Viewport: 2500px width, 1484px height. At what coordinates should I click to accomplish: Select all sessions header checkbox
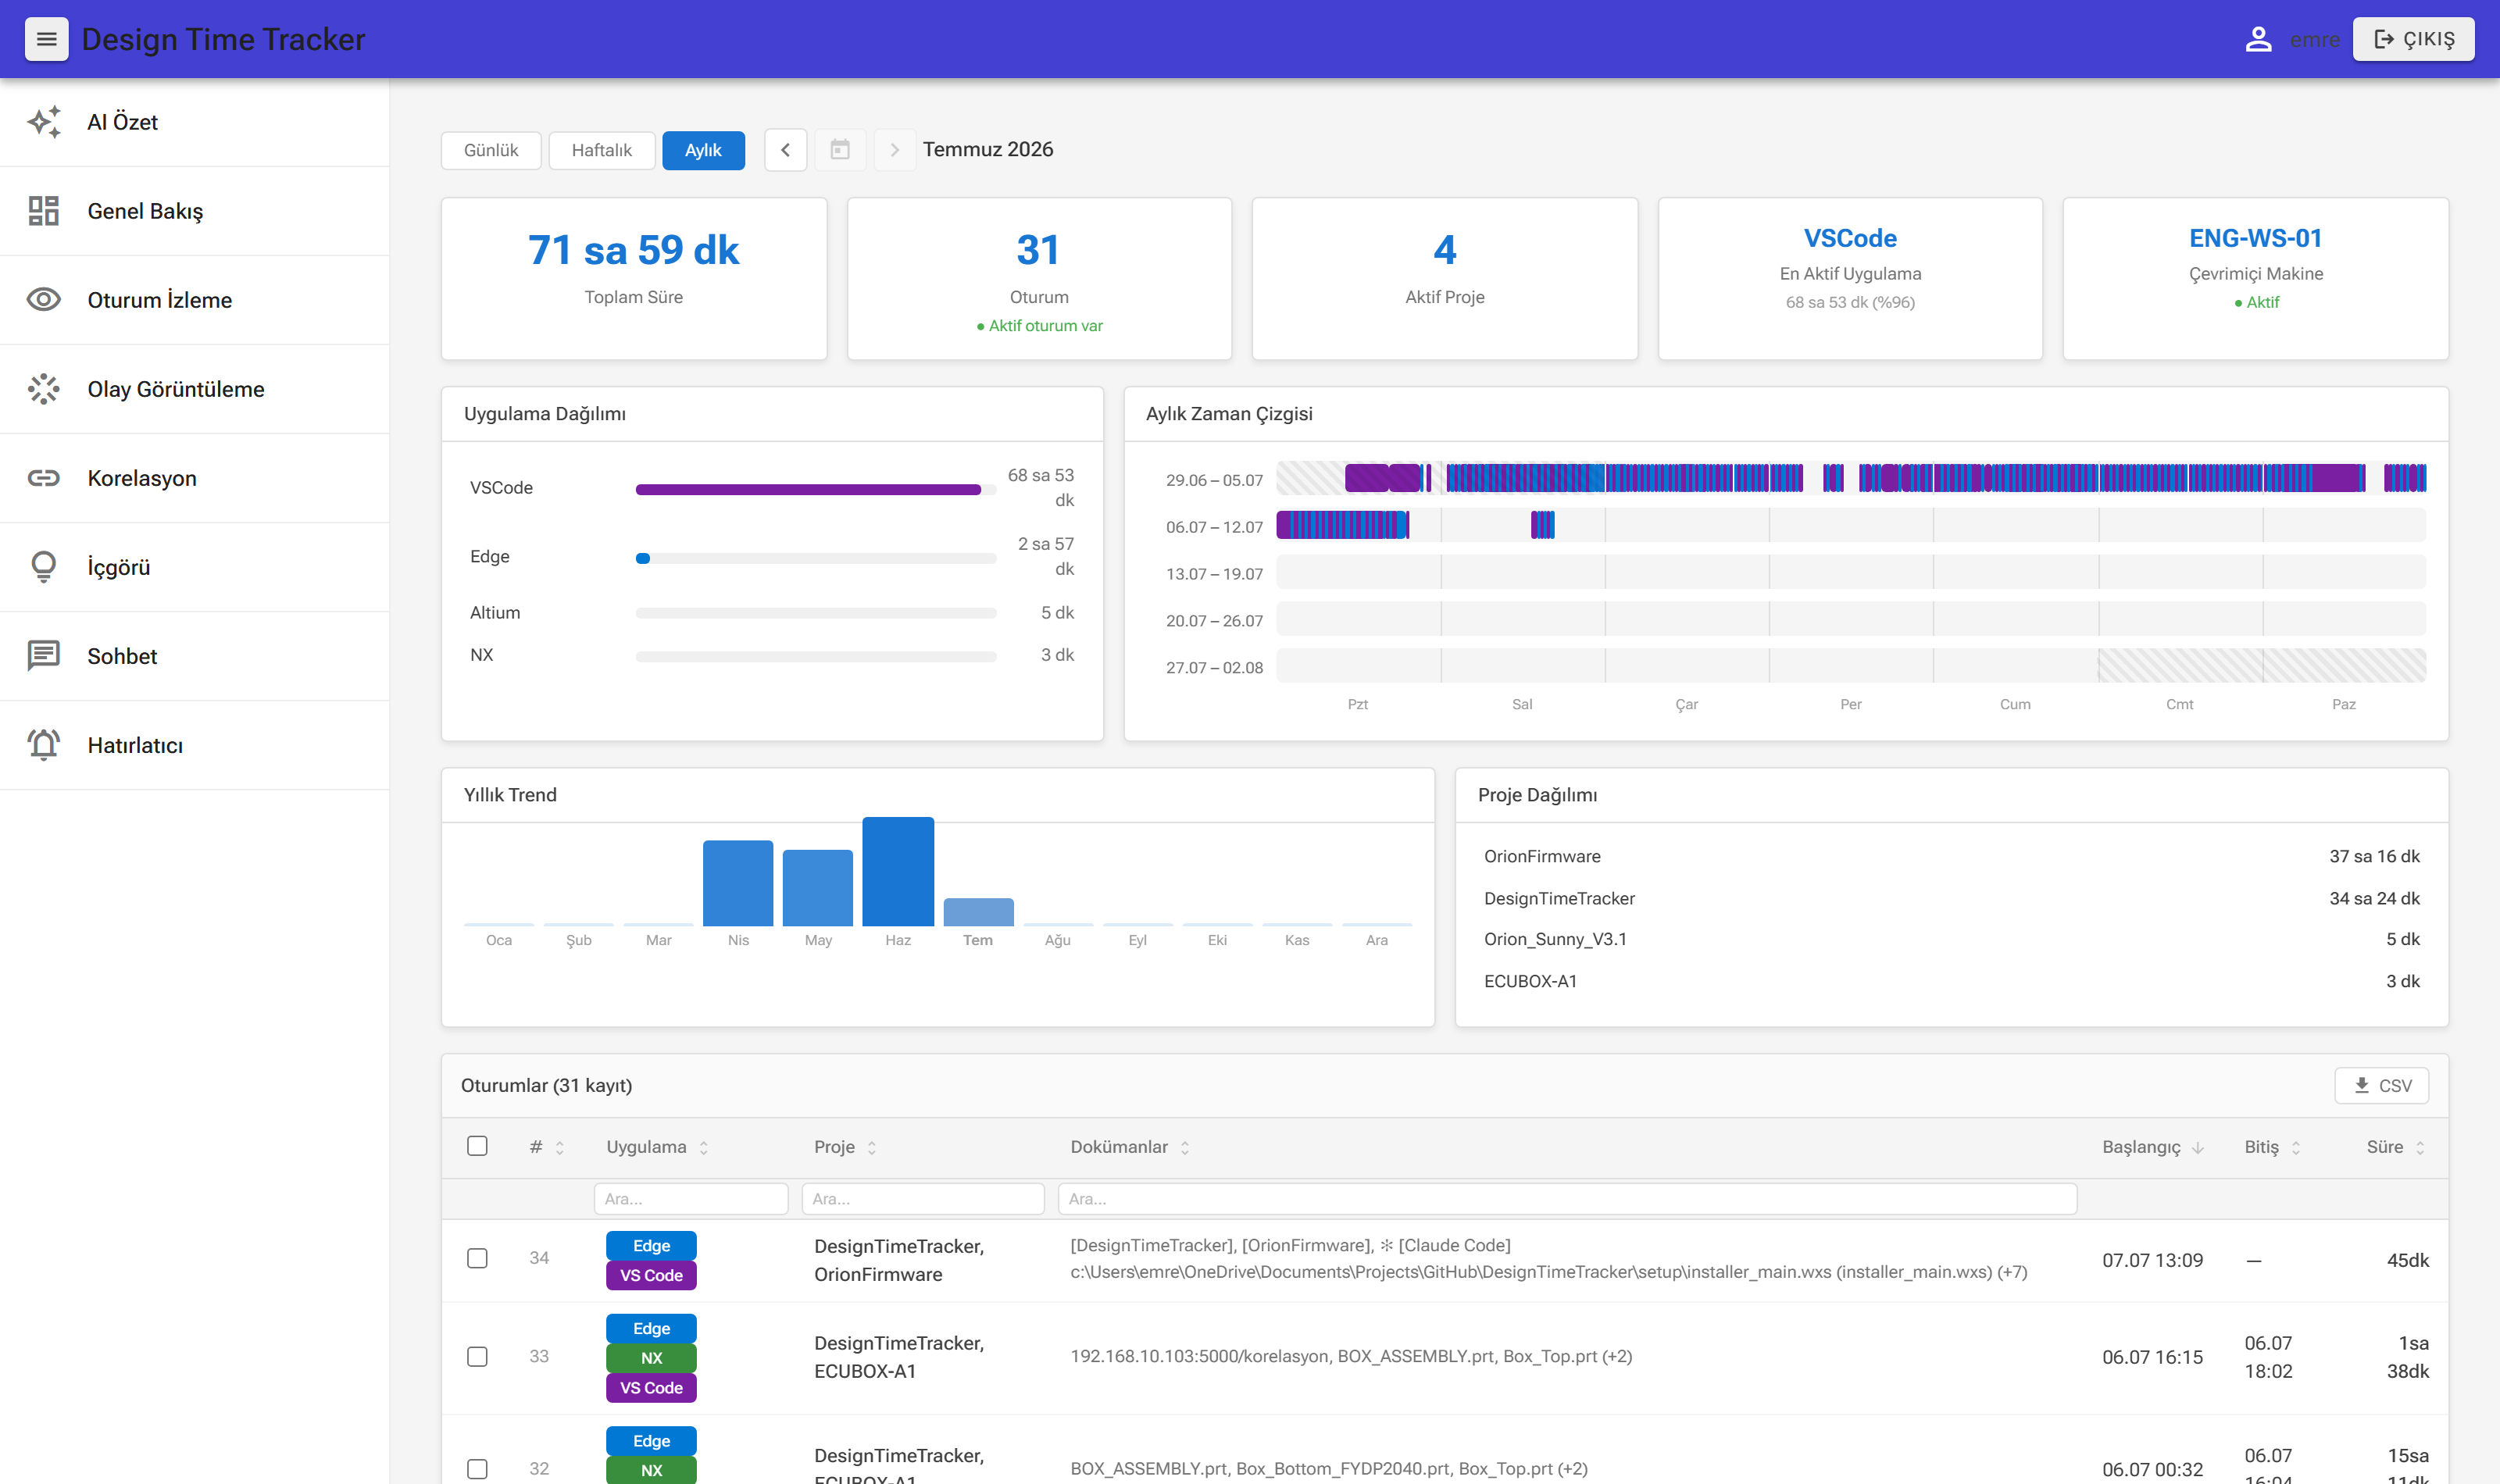477,1146
